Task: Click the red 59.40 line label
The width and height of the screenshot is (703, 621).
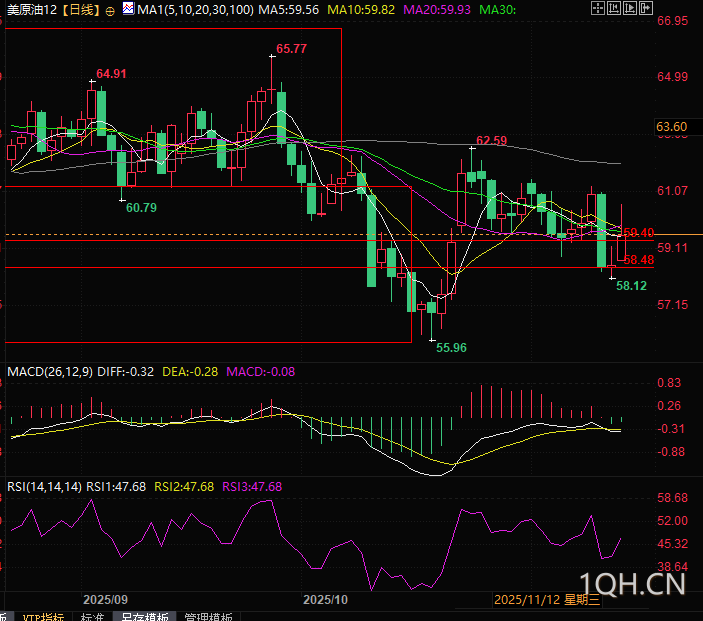Action: pos(639,233)
